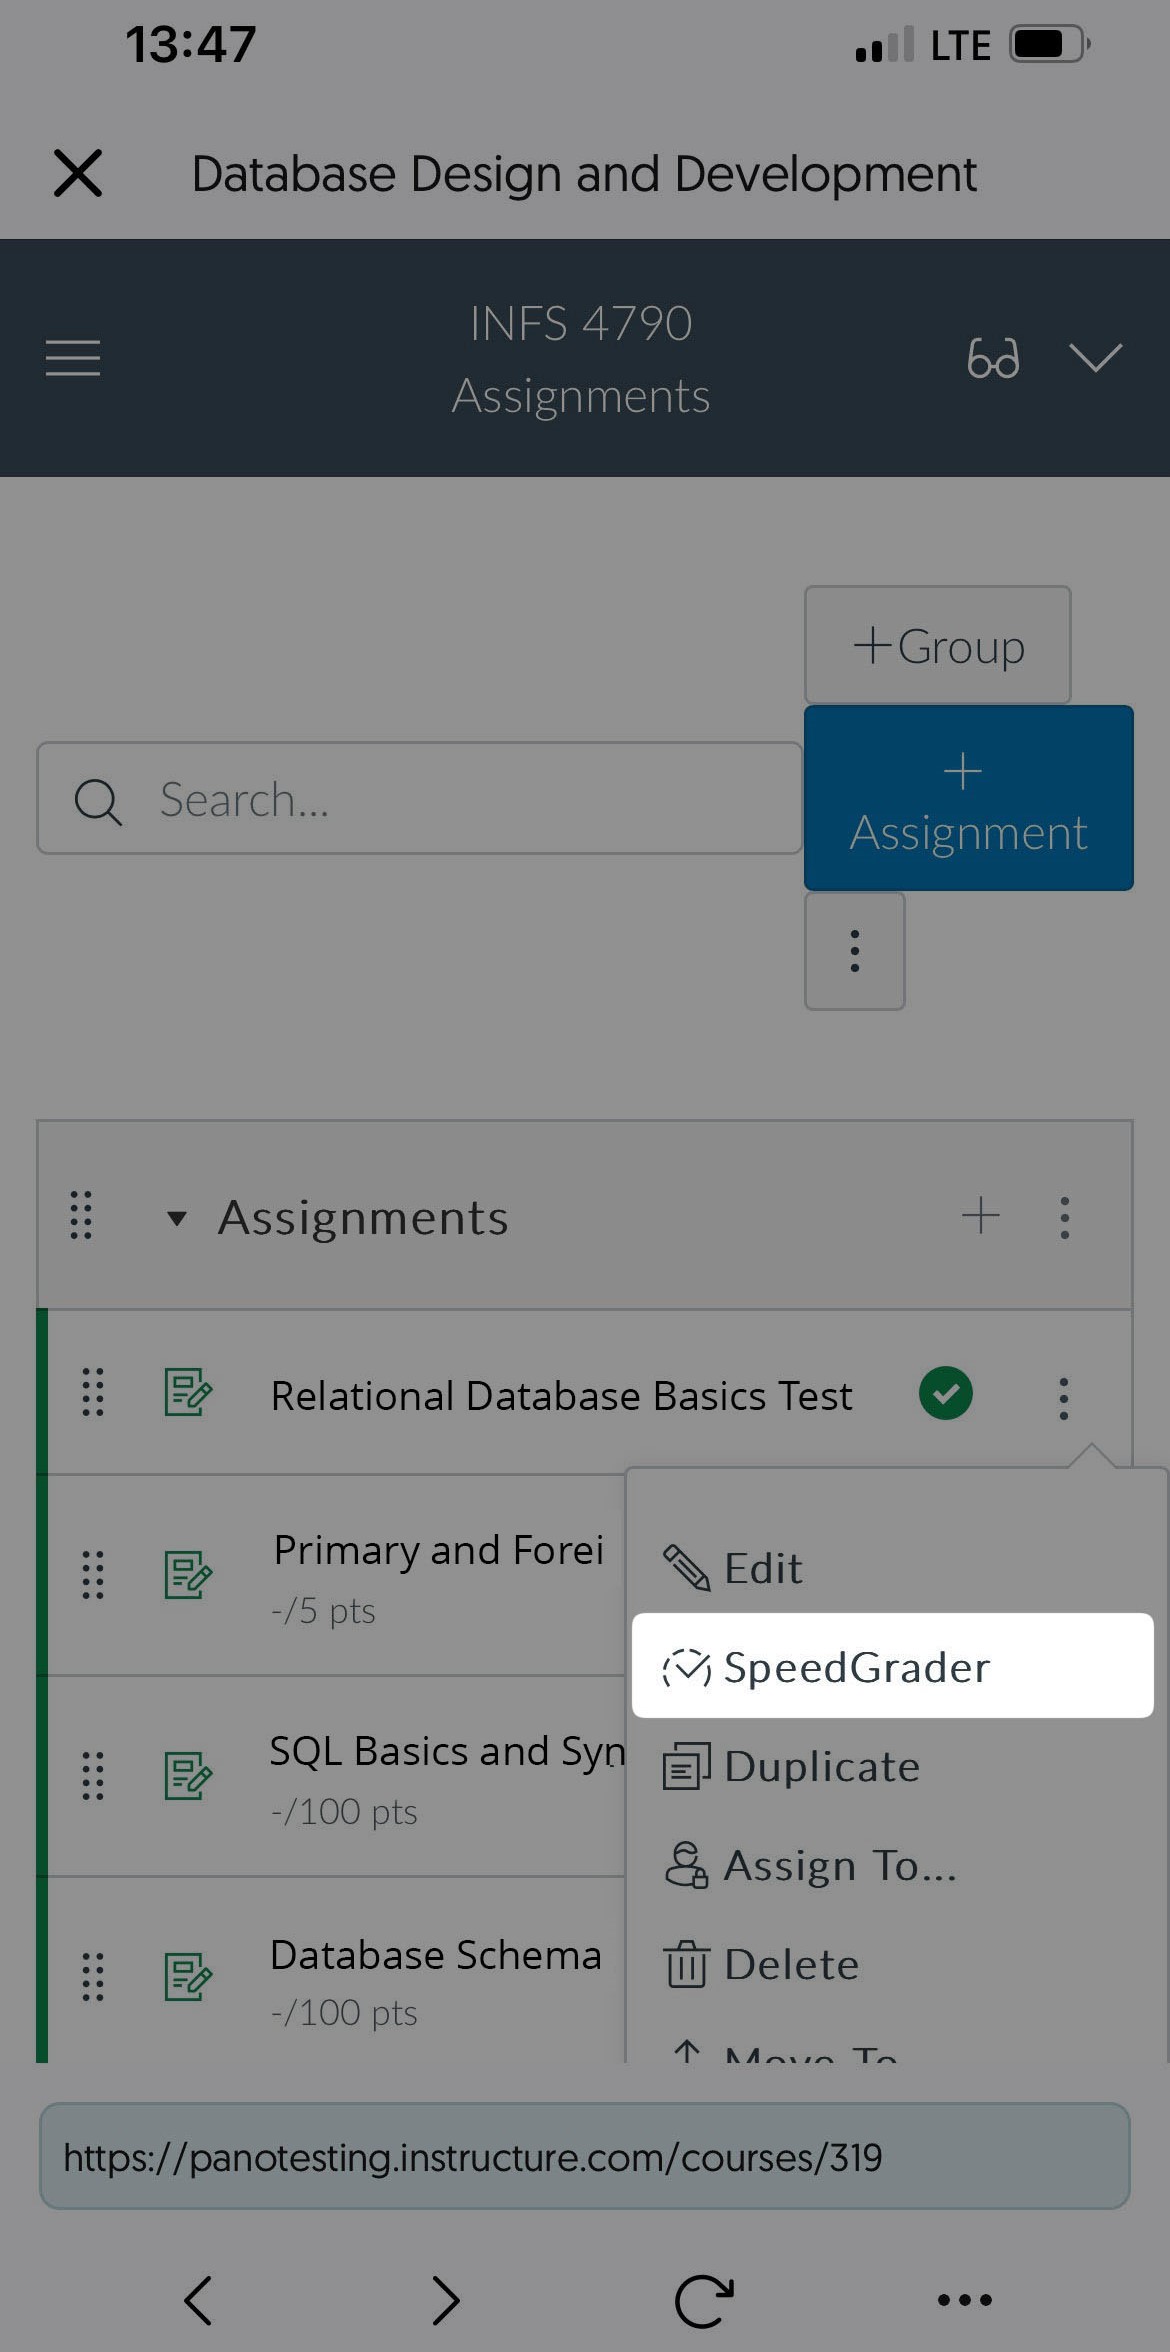Image resolution: width=1170 pixels, height=2352 pixels.
Task: Reload the page with the refresh icon
Action: coord(704,2300)
